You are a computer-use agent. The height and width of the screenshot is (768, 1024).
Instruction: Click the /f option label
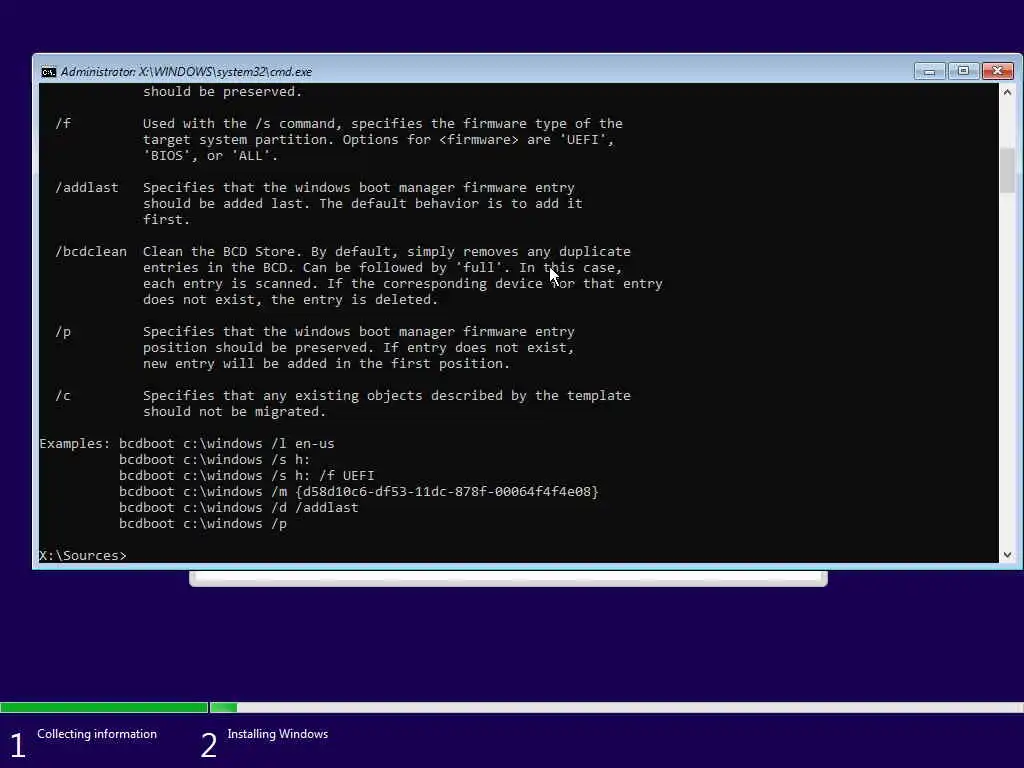(63, 123)
